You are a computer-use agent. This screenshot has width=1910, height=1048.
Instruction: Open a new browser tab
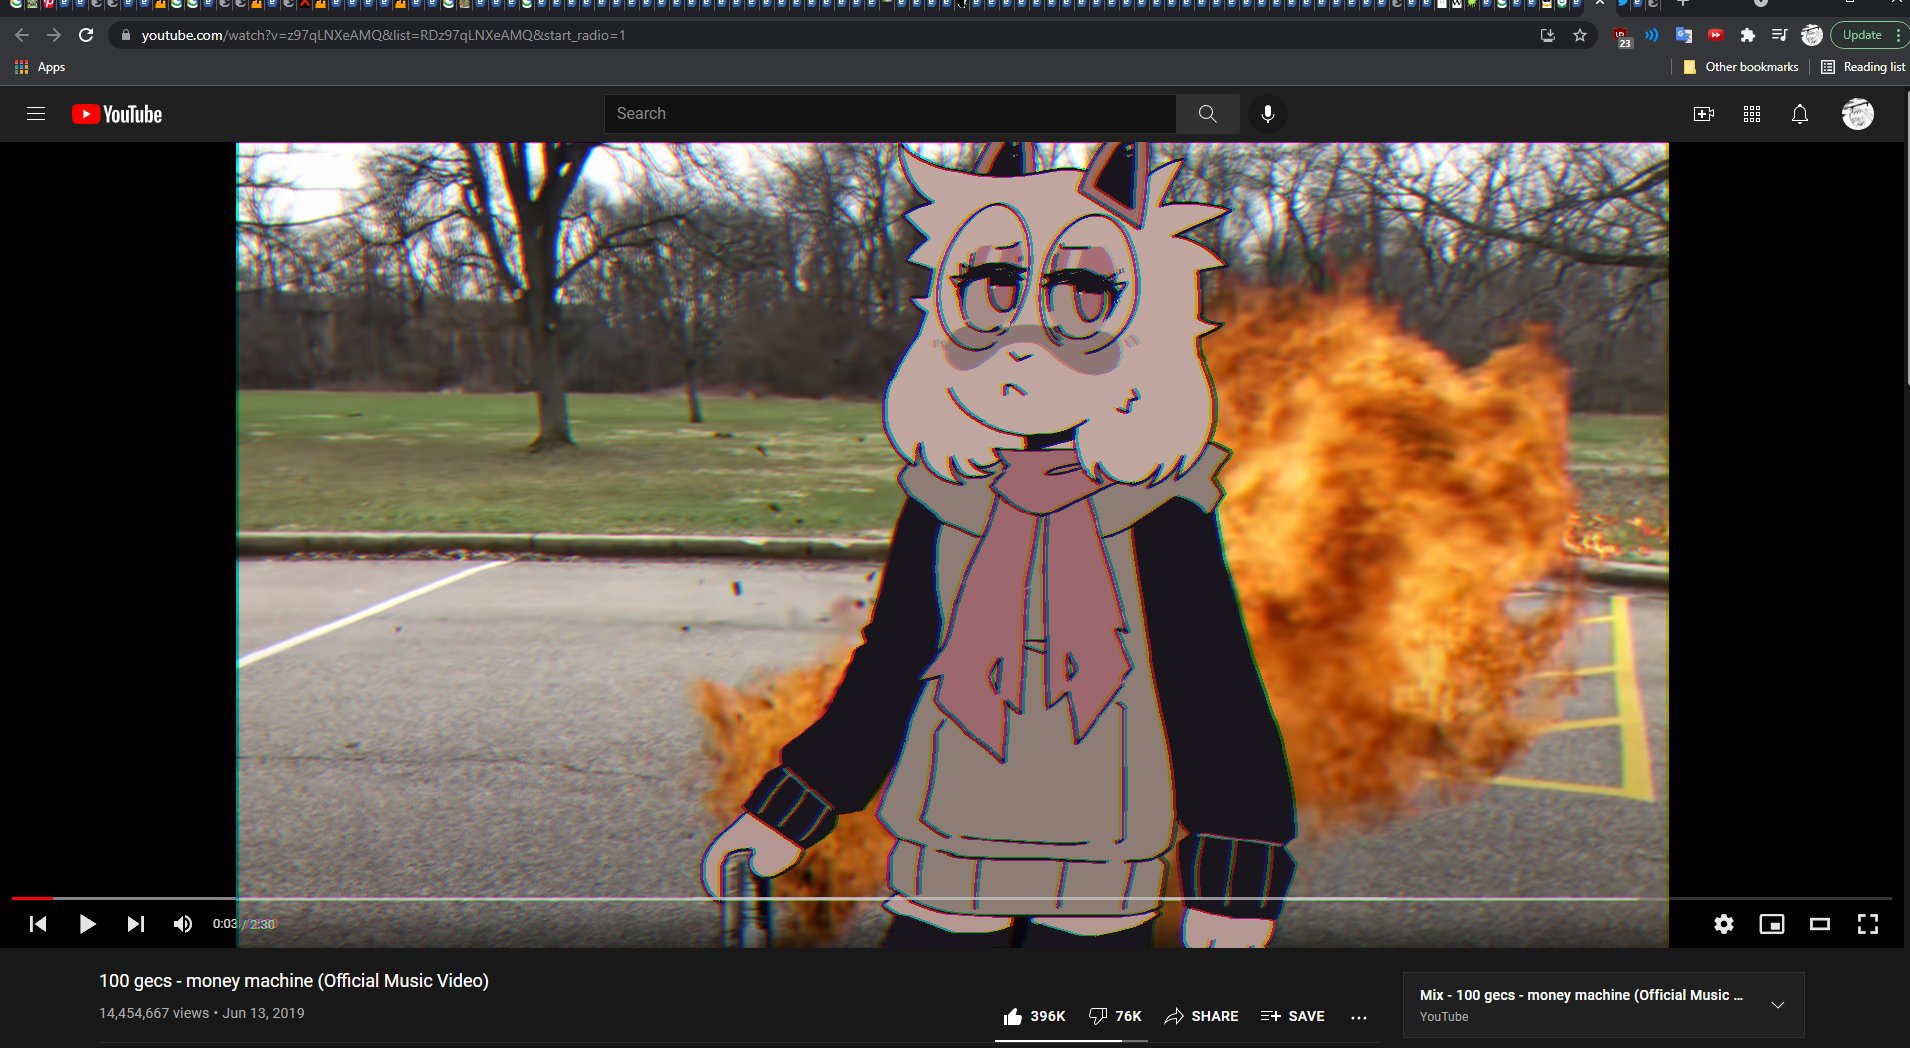click(x=1683, y=4)
